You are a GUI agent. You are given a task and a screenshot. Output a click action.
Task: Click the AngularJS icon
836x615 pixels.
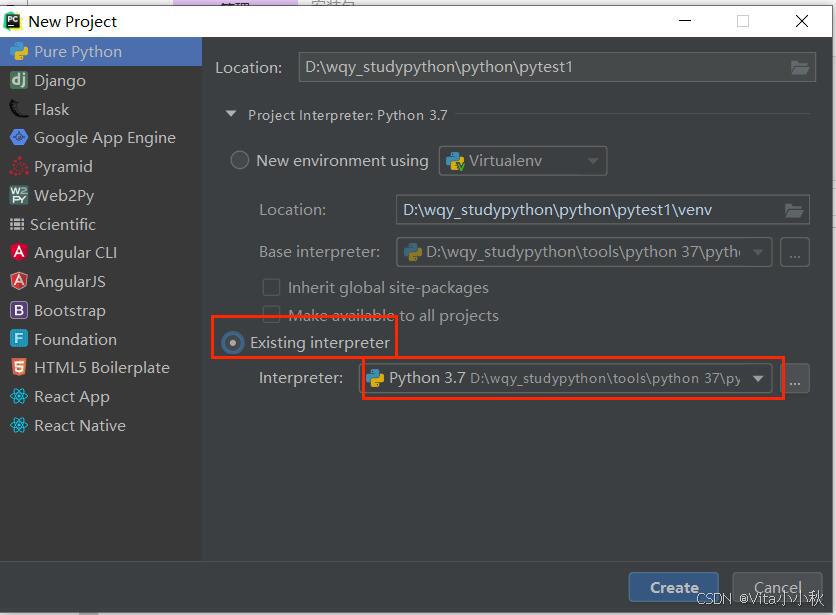(19, 281)
